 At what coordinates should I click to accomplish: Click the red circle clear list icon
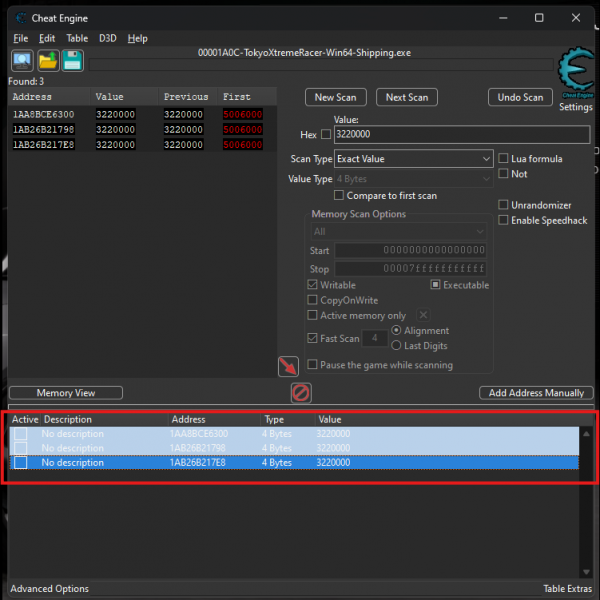click(x=301, y=393)
